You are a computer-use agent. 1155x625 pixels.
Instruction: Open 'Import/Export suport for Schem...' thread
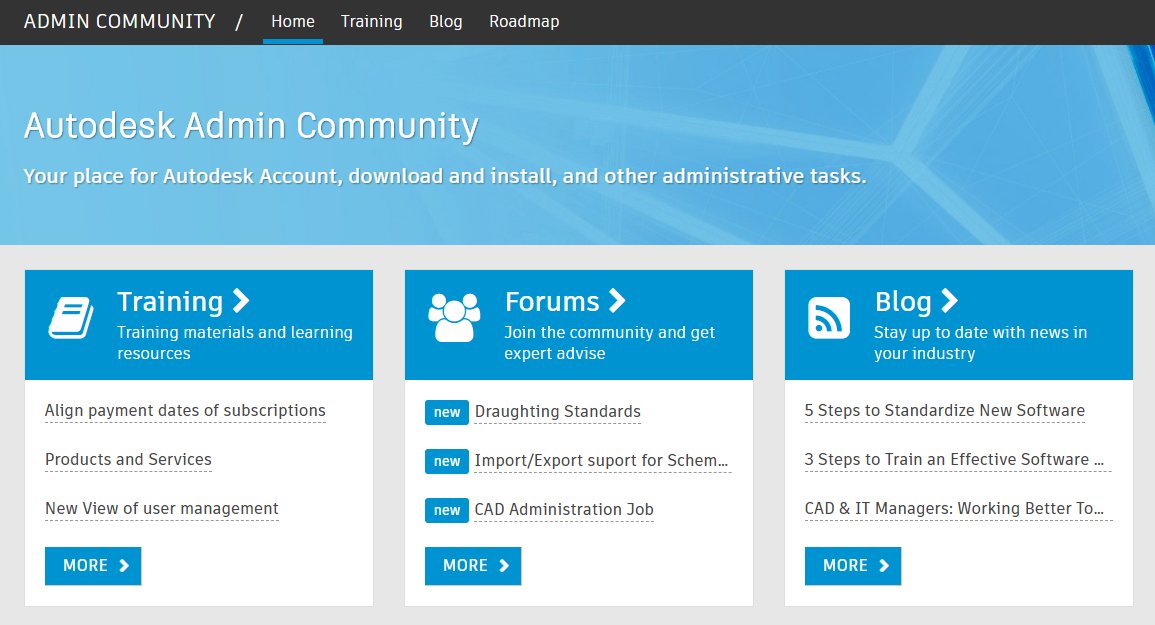click(x=601, y=461)
